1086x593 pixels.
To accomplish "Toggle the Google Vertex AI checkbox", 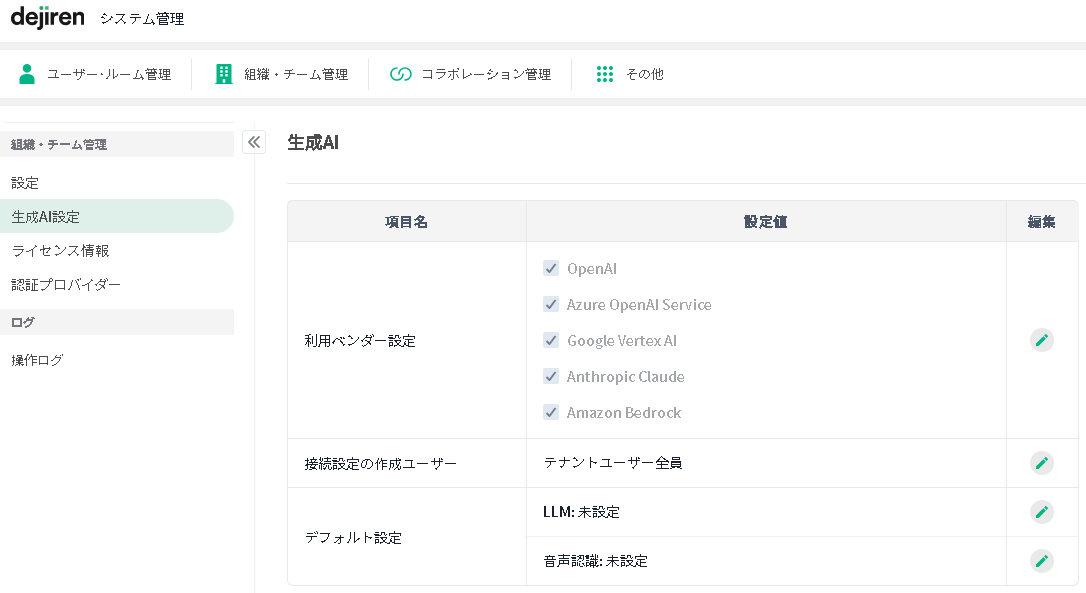I will tap(551, 340).
